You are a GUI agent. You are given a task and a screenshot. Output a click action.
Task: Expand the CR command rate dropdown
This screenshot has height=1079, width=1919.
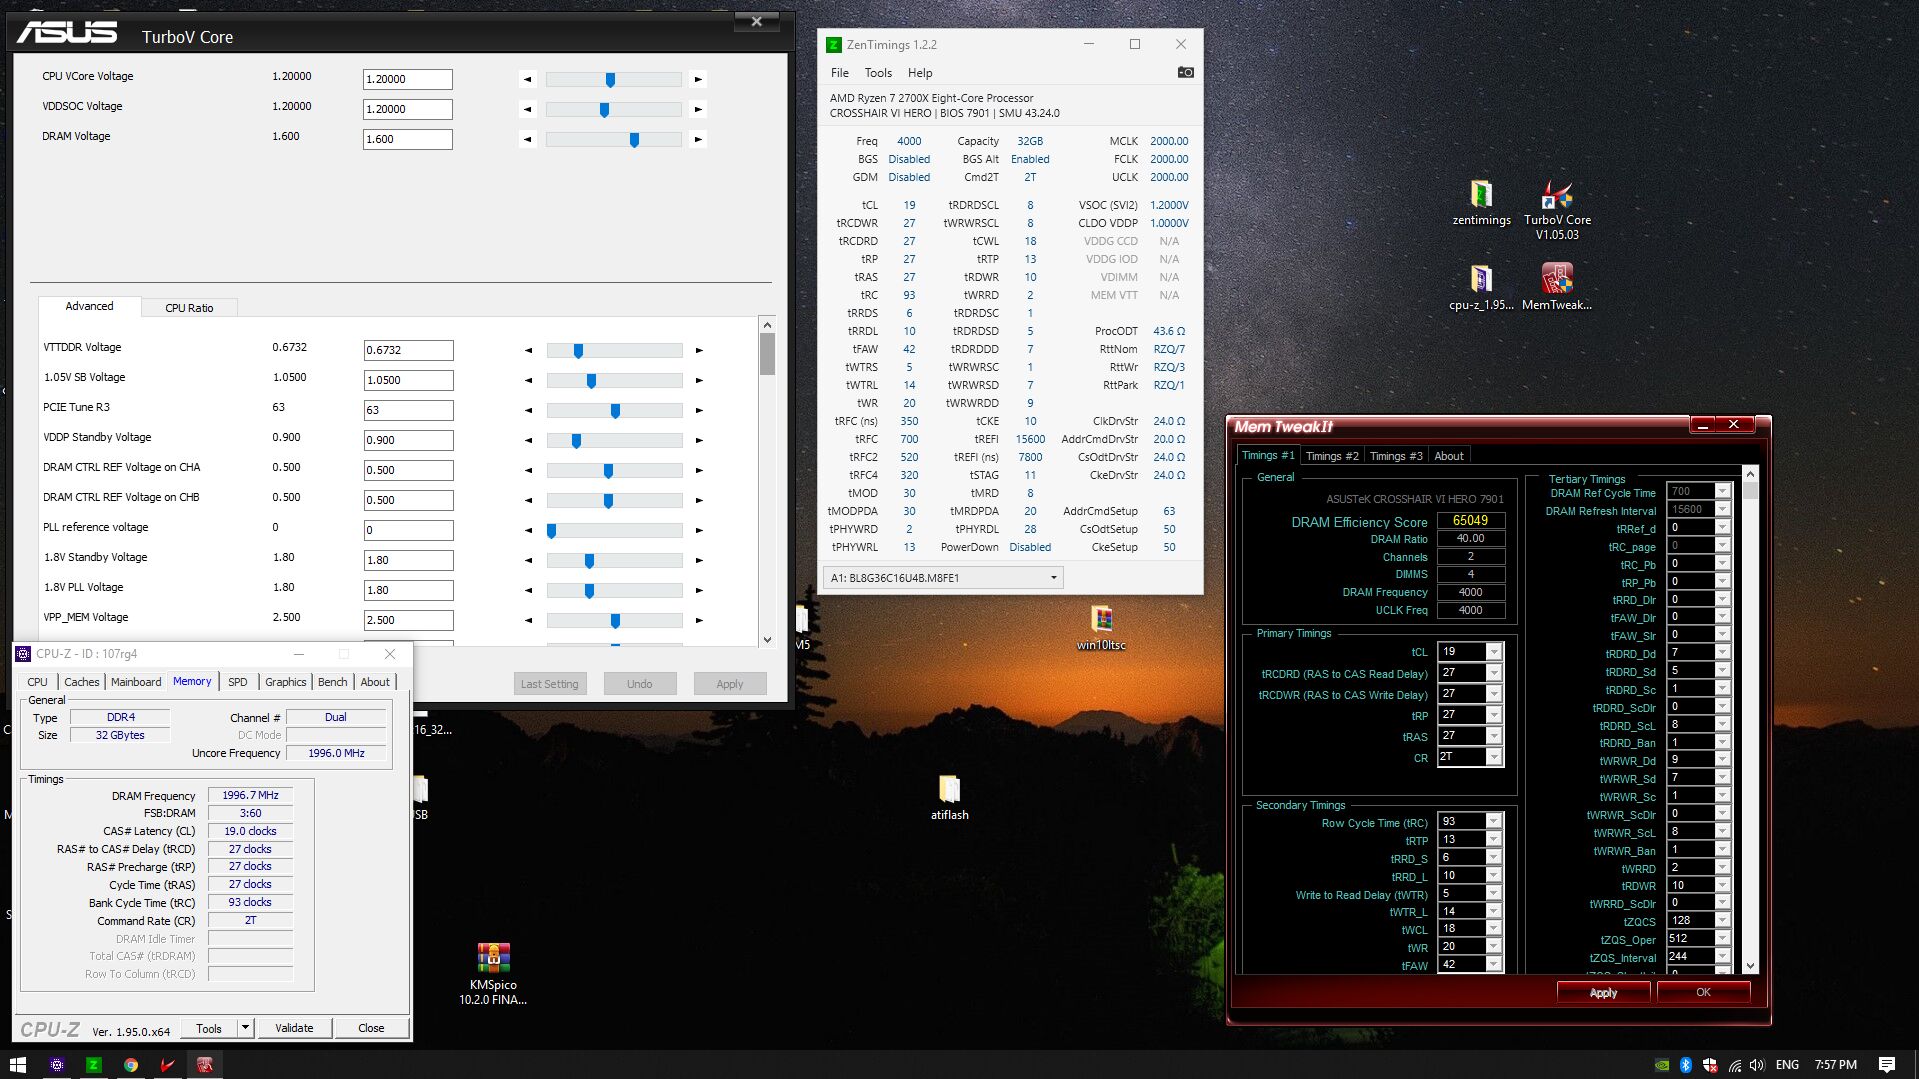pyautogui.click(x=1494, y=757)
